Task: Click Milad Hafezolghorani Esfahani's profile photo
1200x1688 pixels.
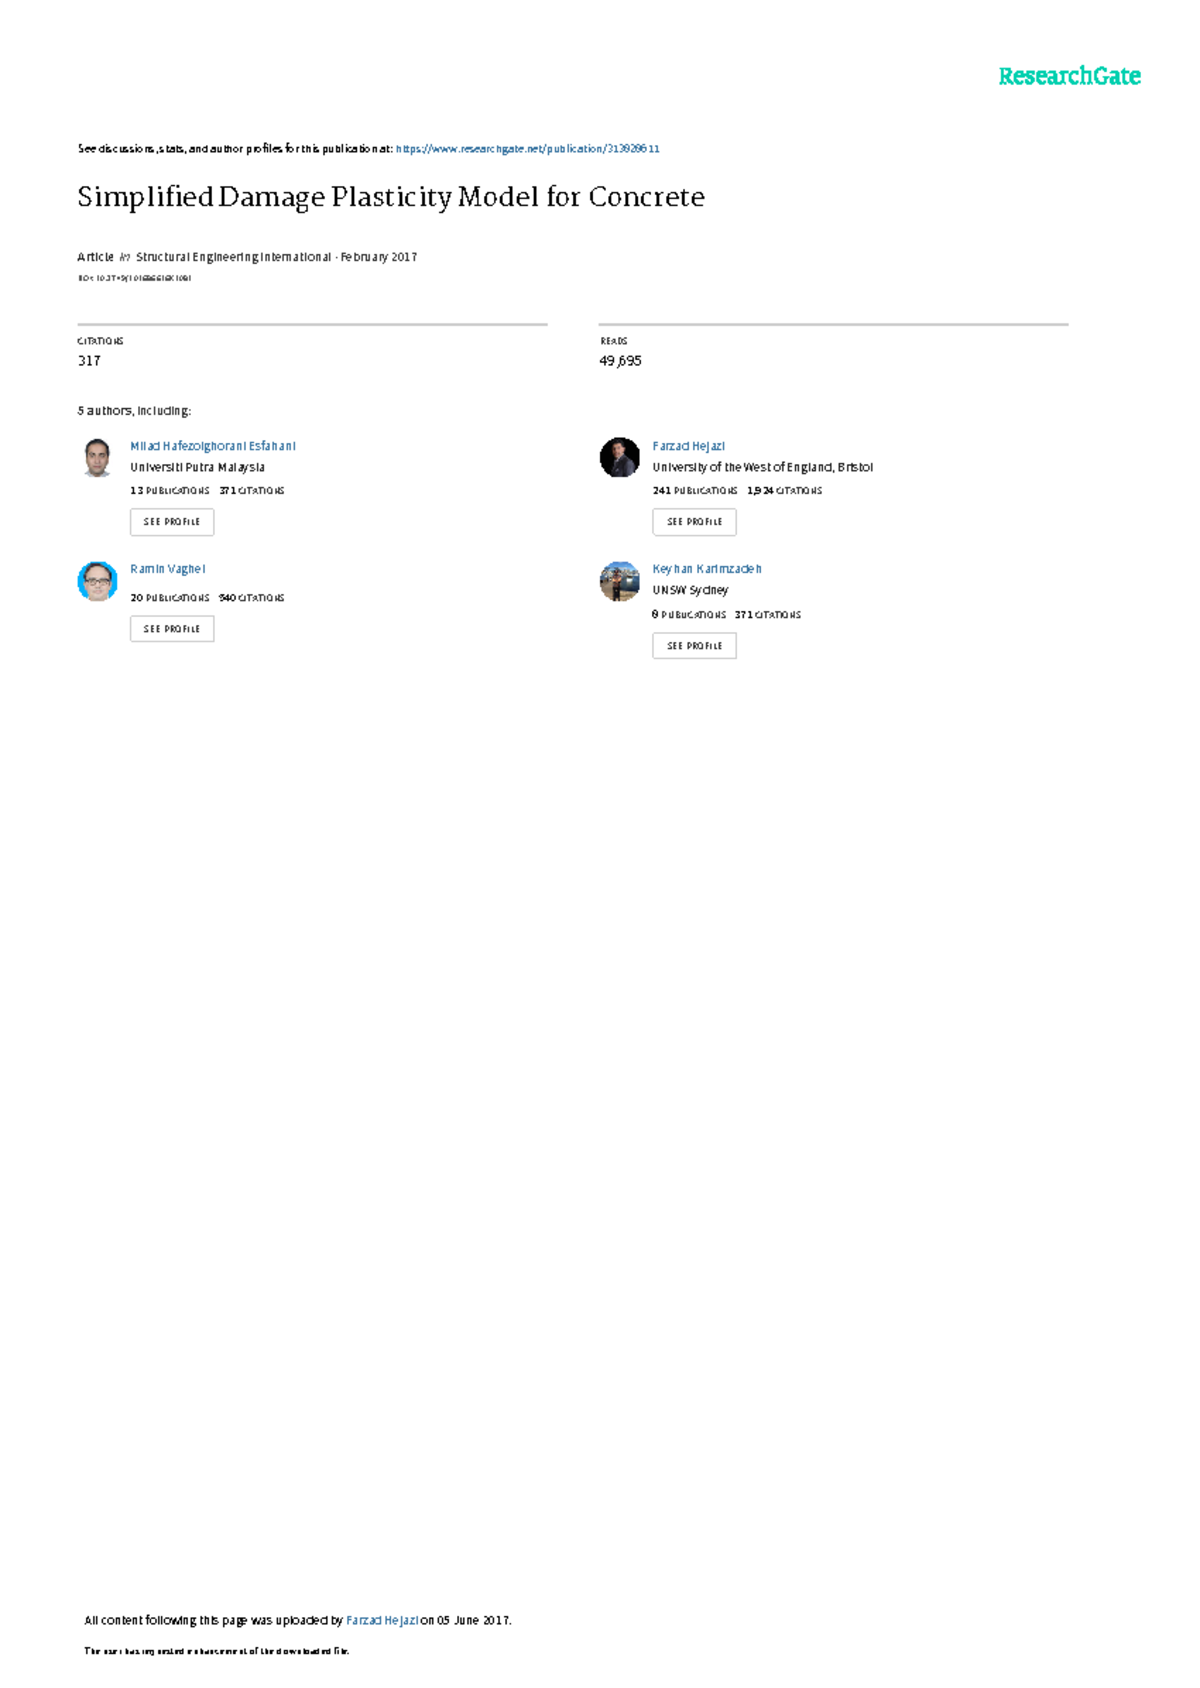Action: pyautogui.click(x=97, y=457)
